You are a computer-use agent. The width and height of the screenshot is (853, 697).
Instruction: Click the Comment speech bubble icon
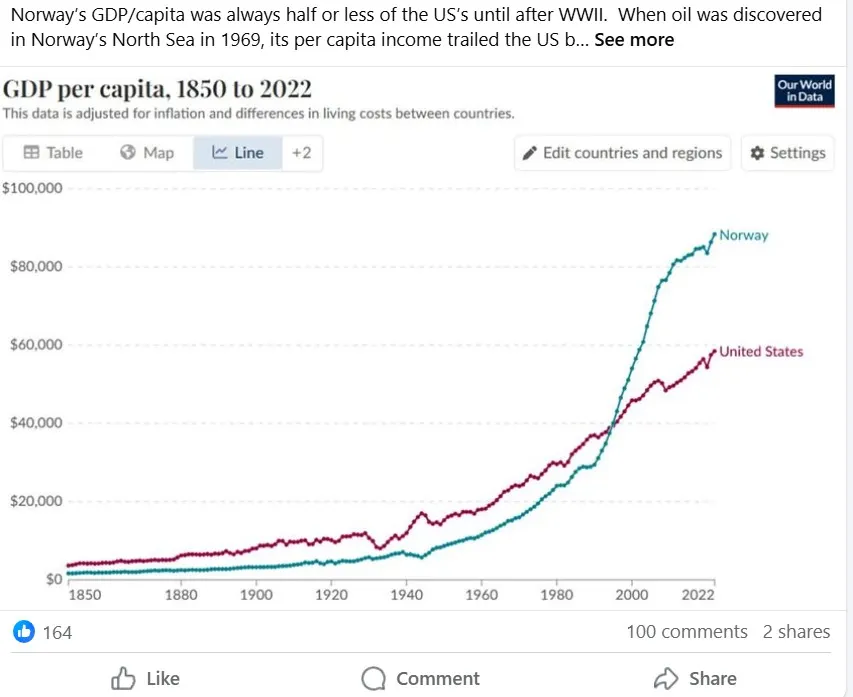(x=373, y=679)
